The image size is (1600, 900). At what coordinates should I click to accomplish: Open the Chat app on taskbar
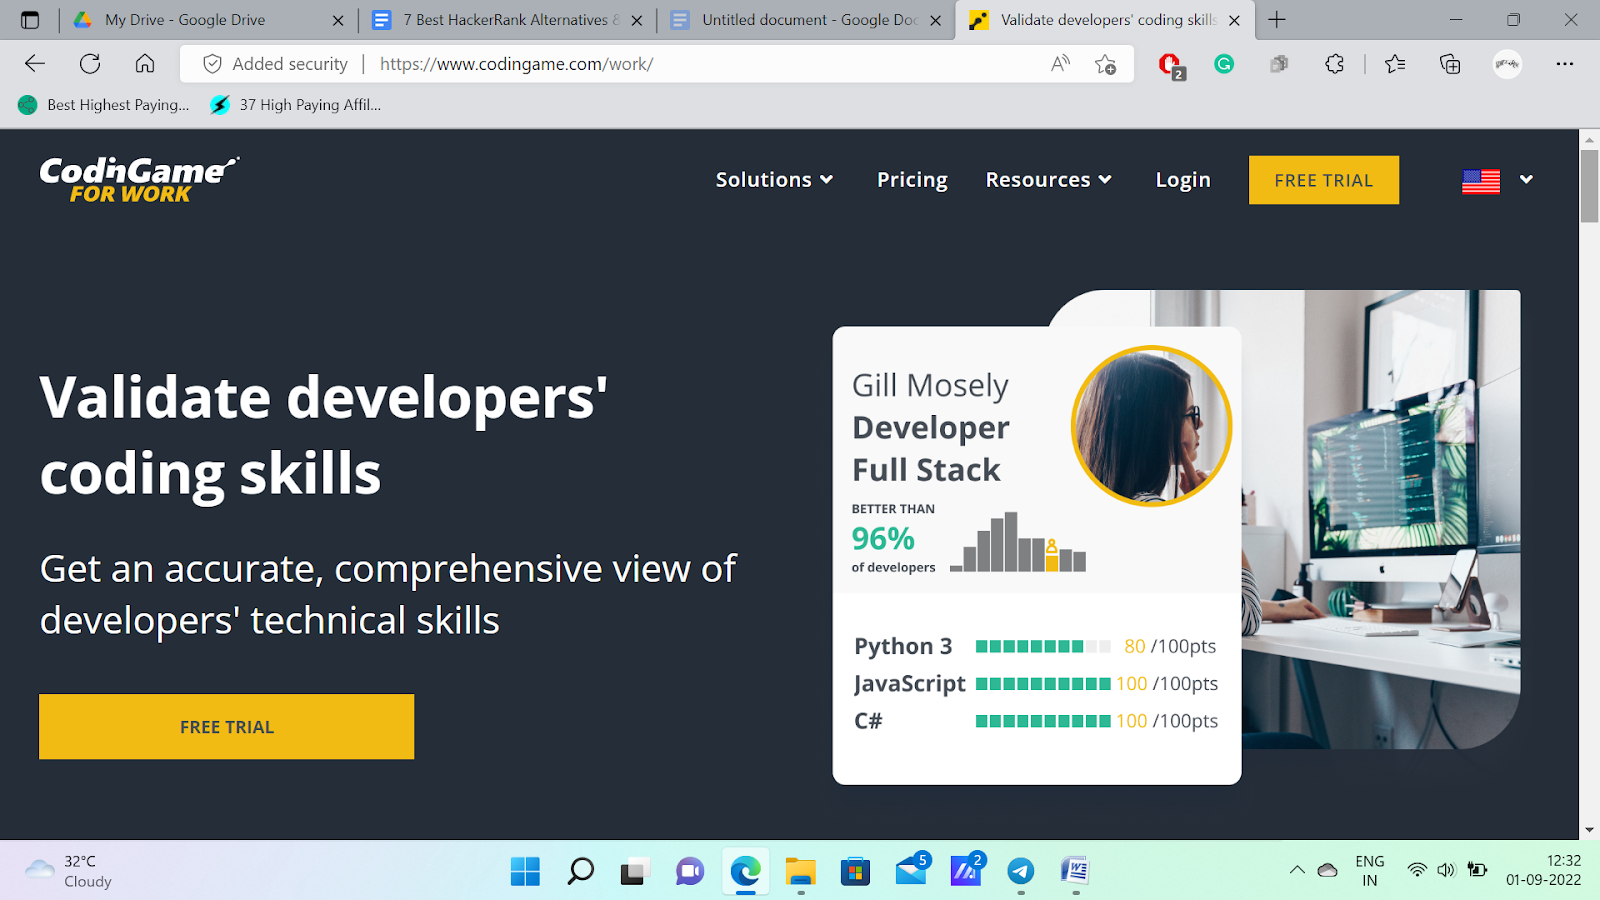point(690,871)
